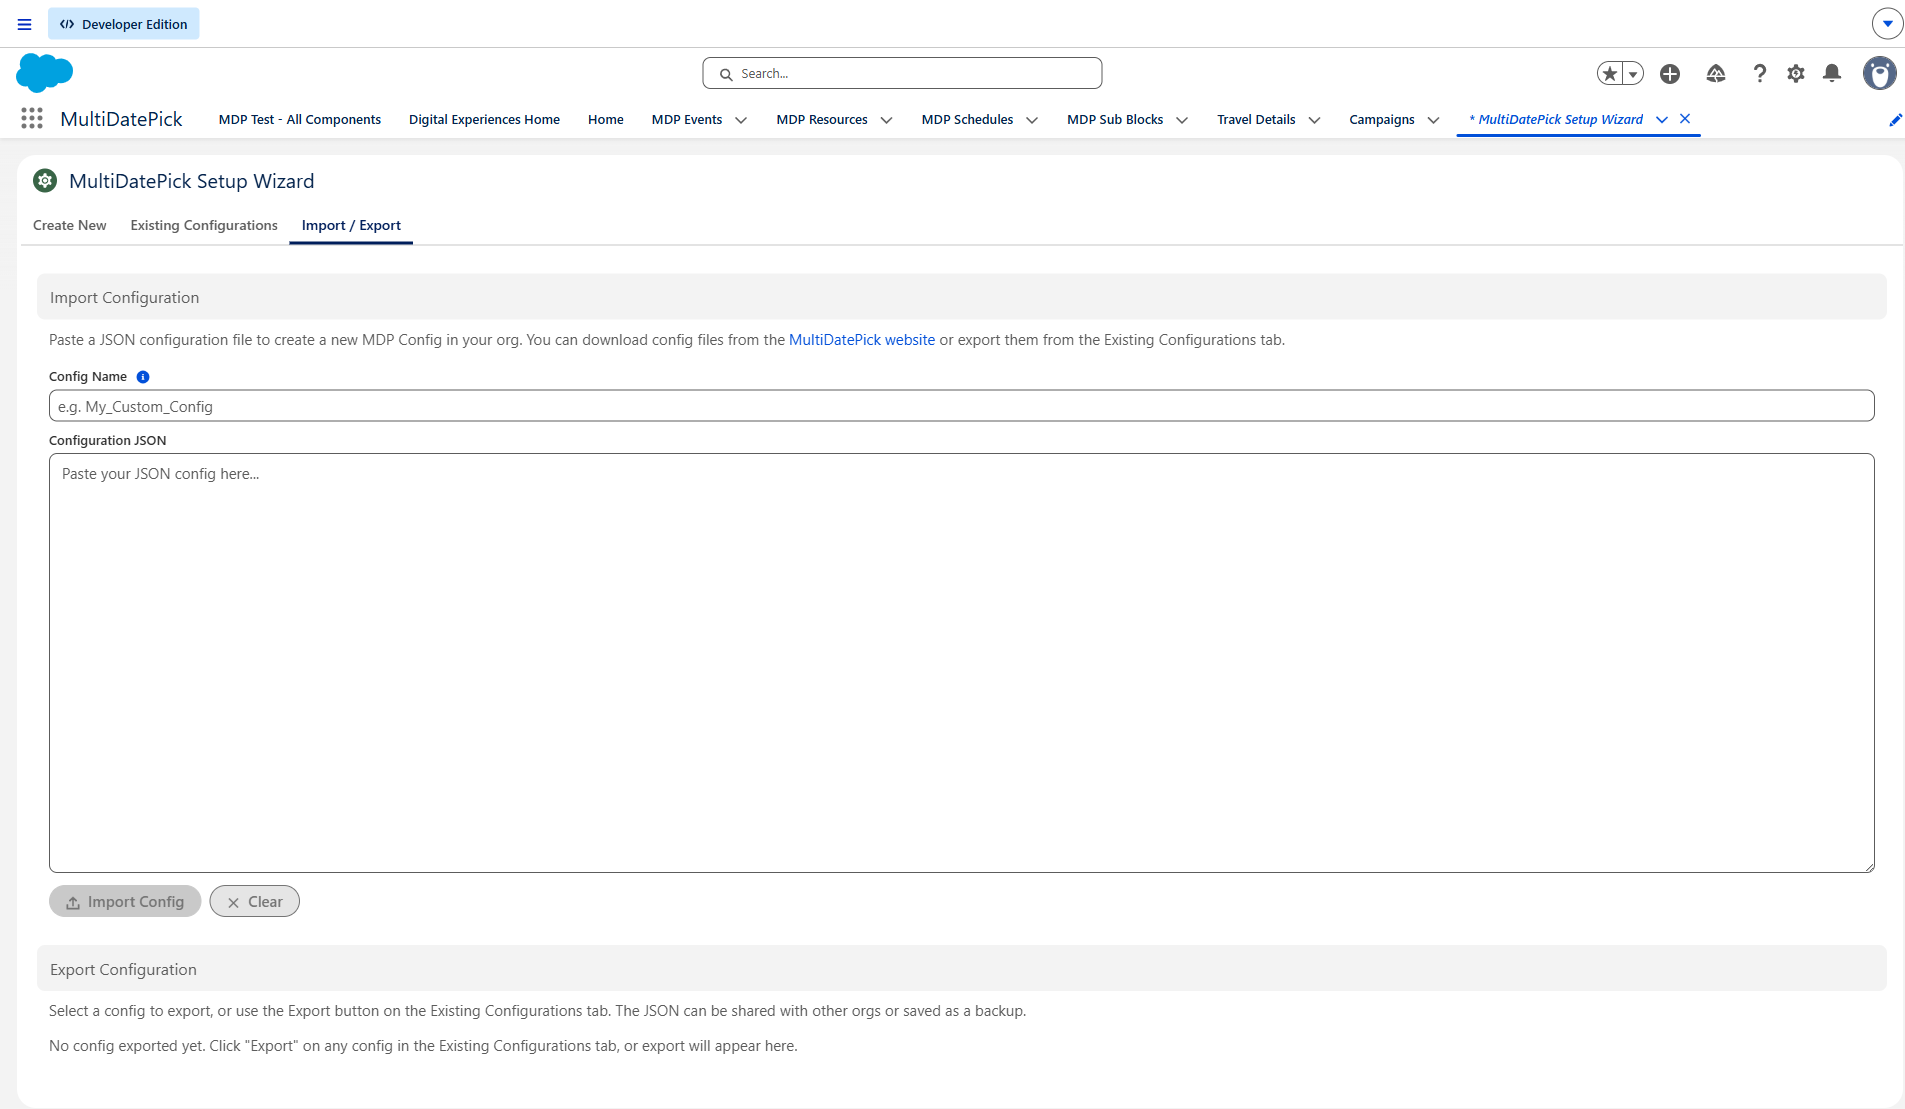Open the Travel Details nav tab

[1256, 119]
